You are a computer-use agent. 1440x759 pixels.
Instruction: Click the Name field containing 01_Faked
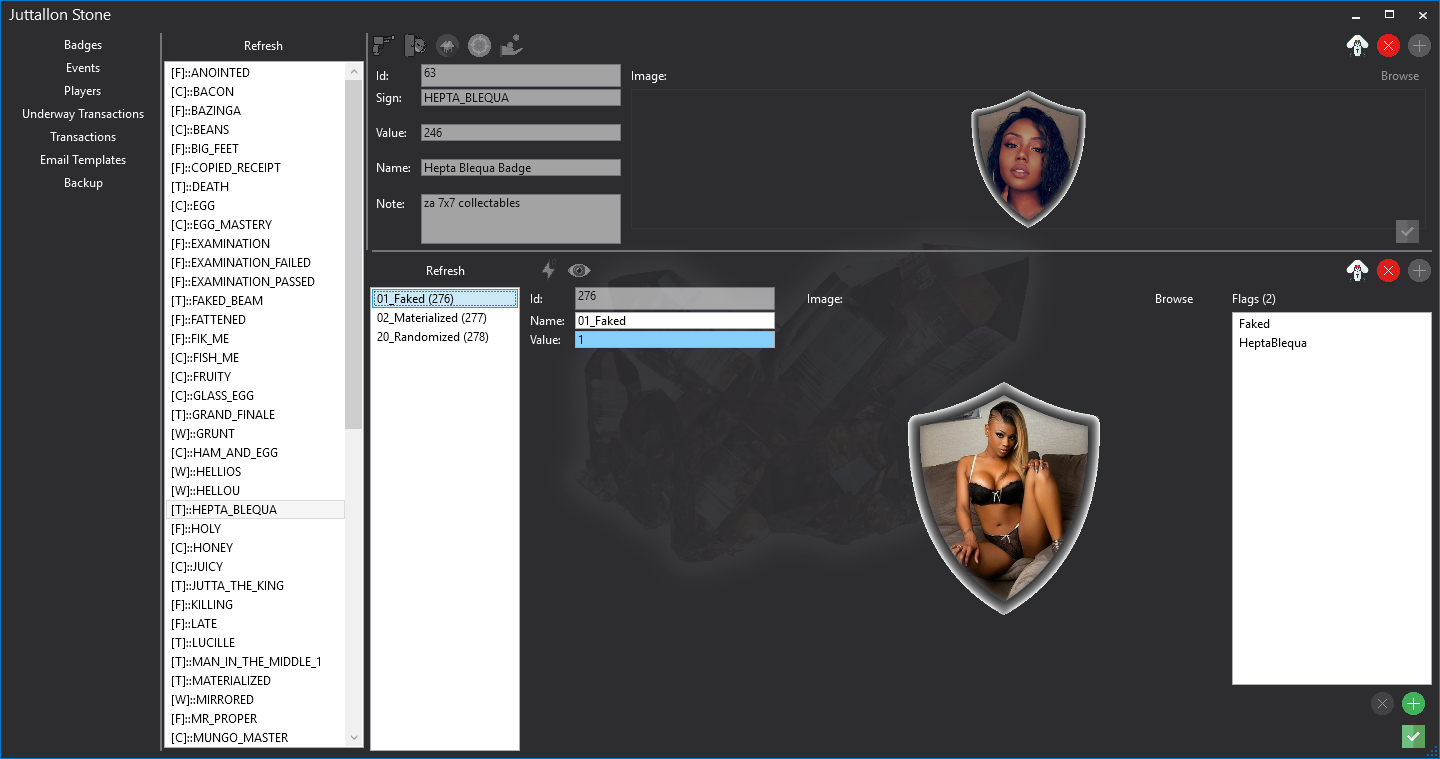674,321
